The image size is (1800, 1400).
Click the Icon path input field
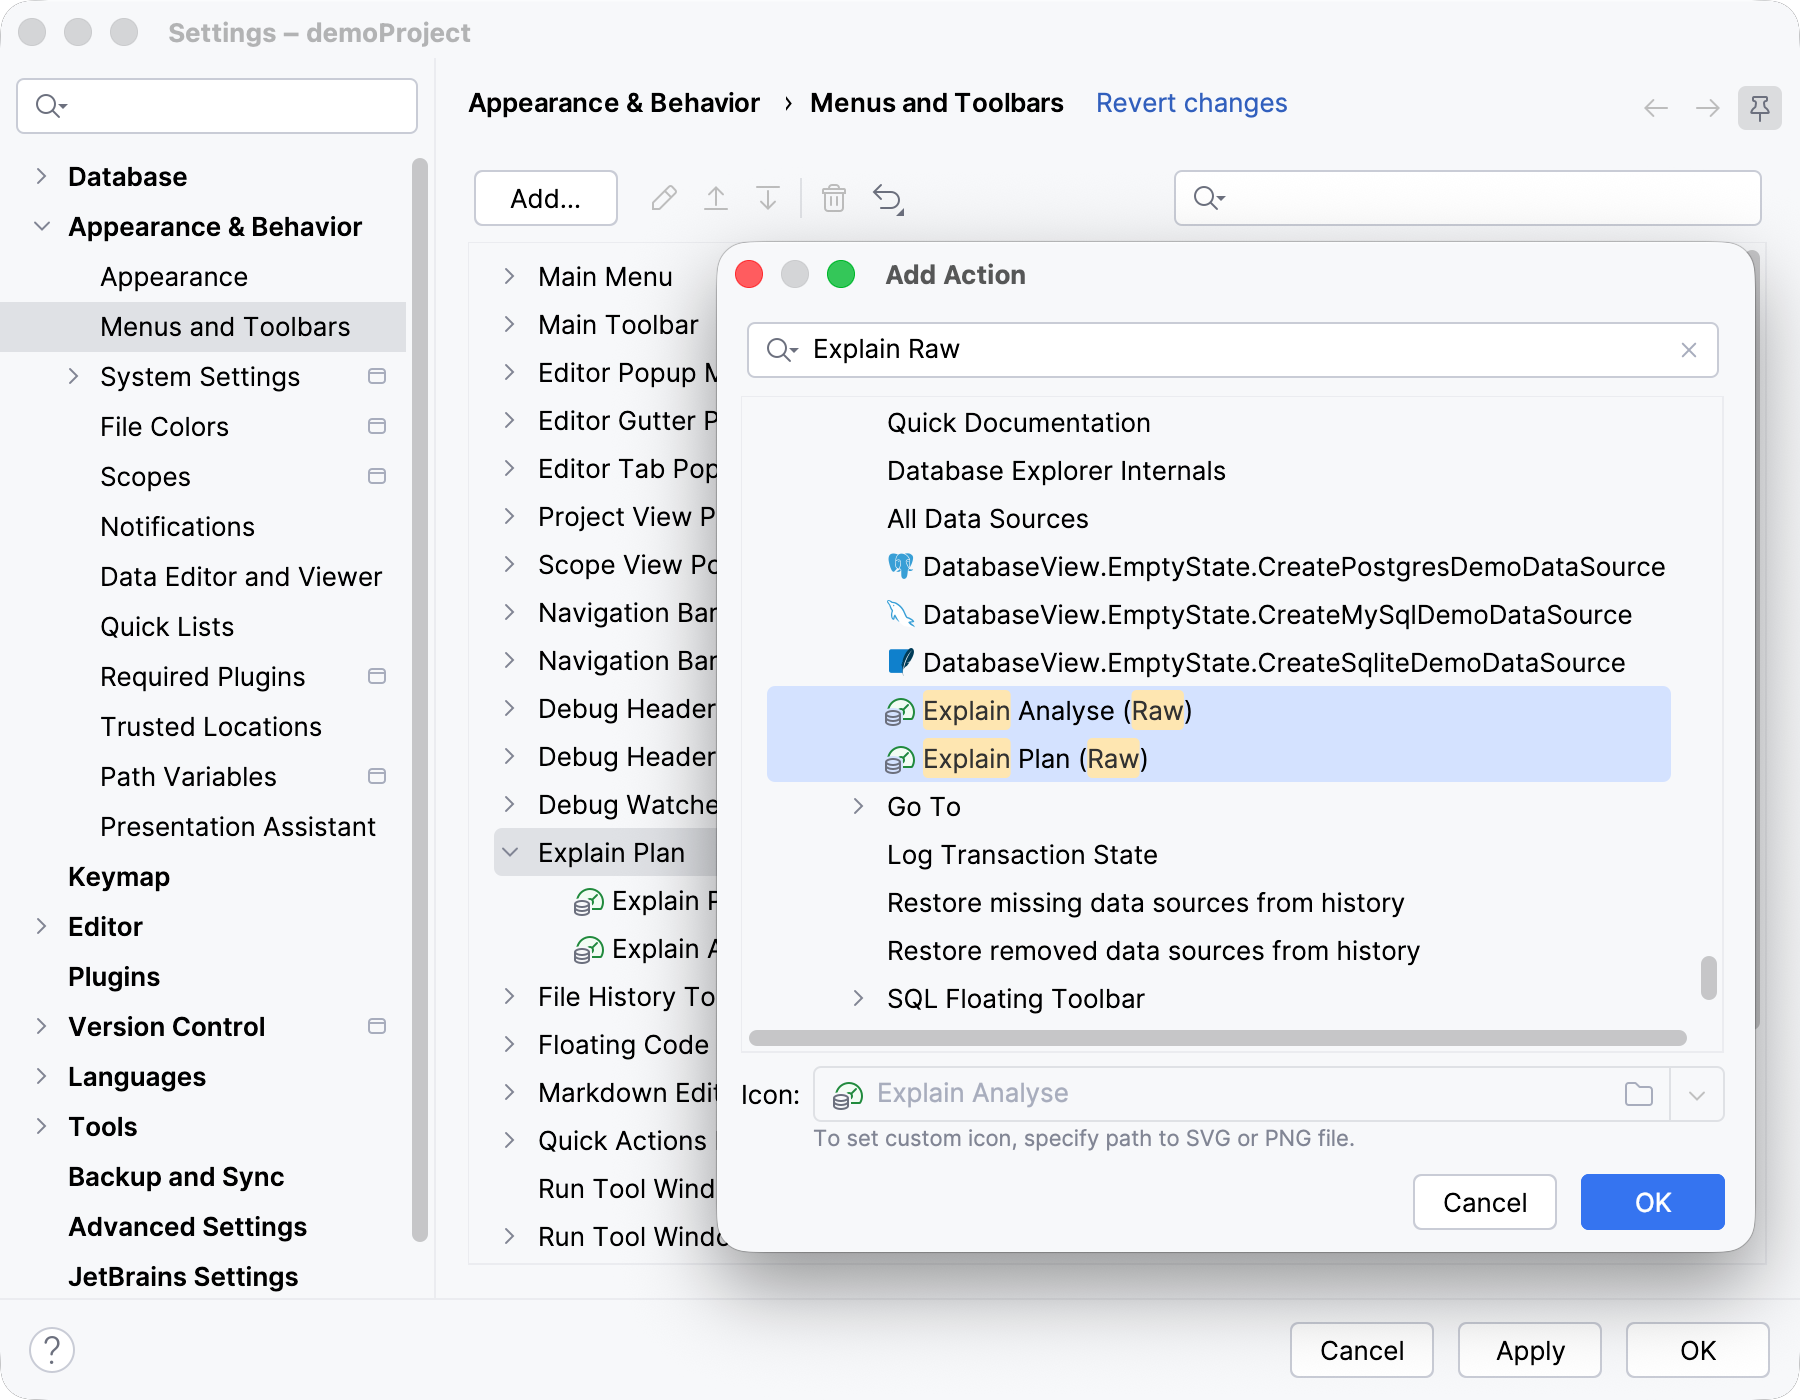coord(1240,1094)
